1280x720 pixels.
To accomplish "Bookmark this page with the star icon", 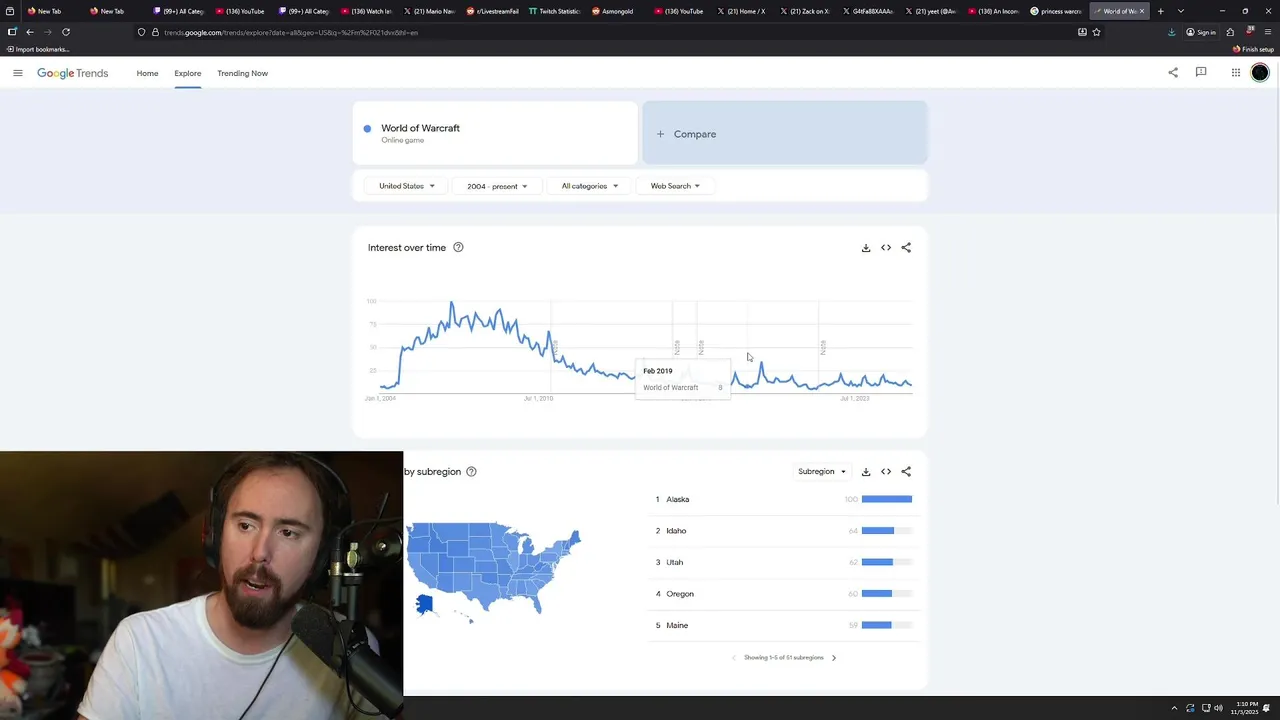I will point(1096,32).
